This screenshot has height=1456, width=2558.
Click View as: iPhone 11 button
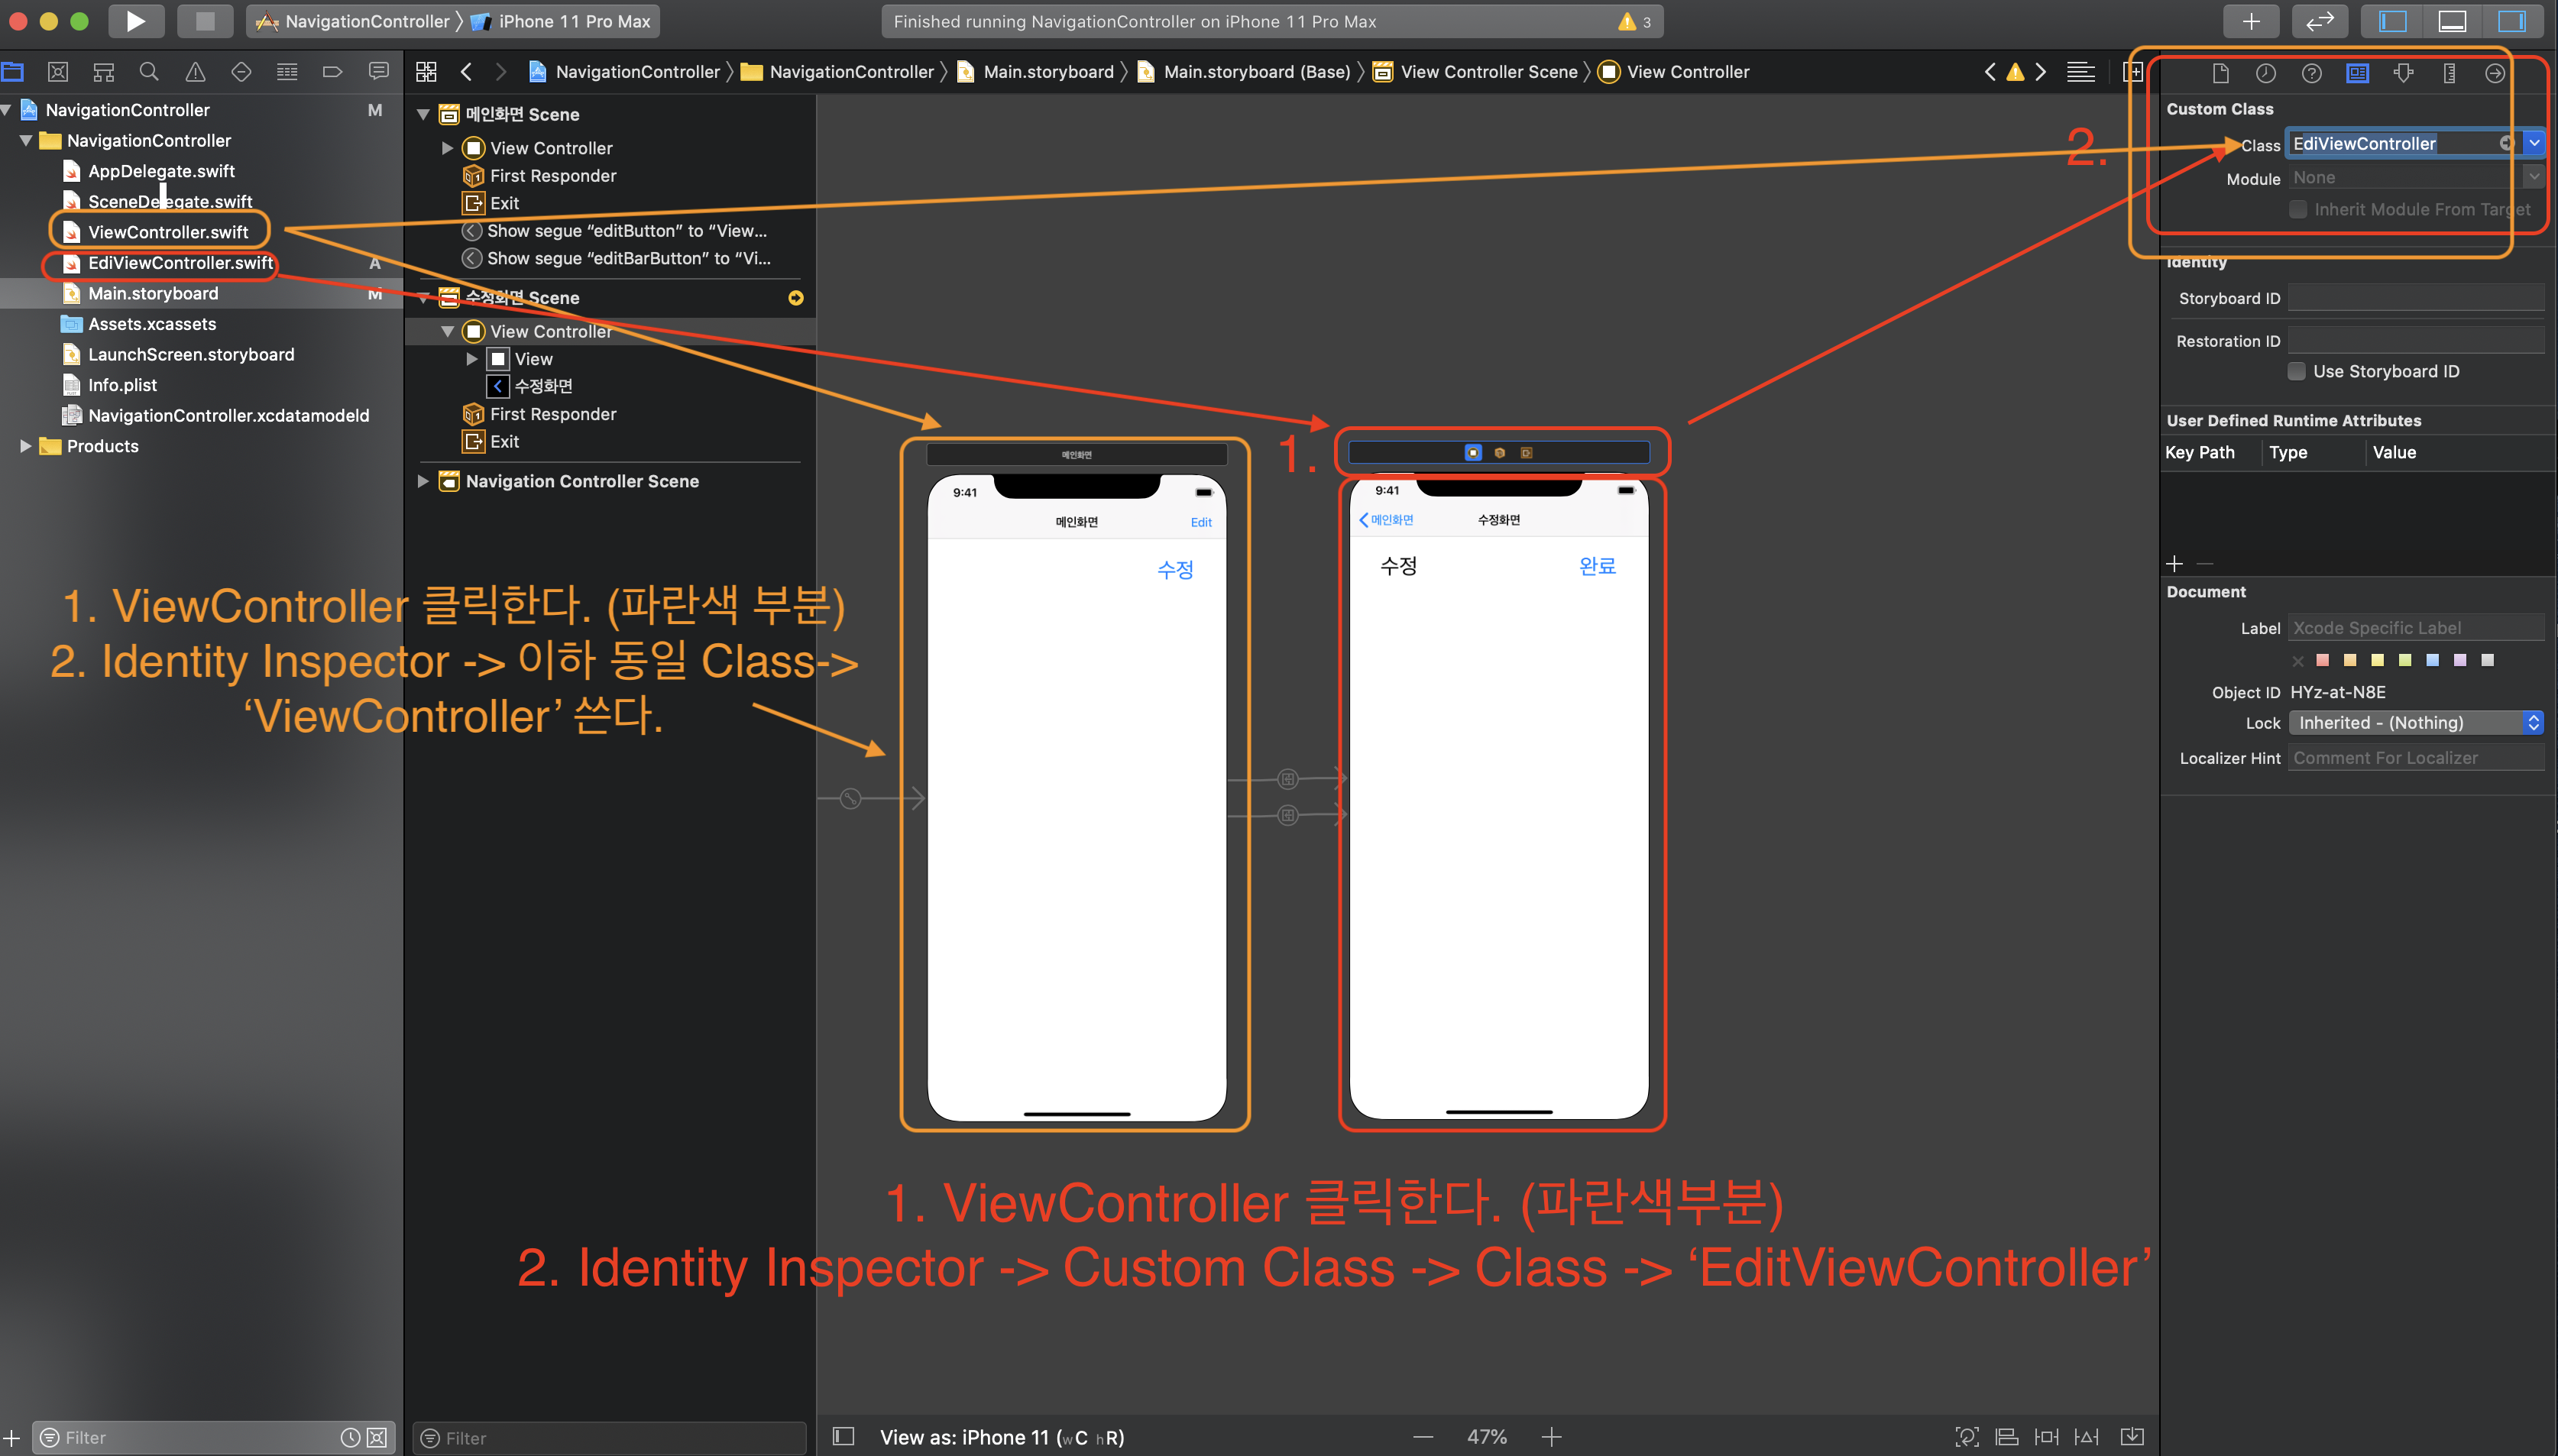(x=1001, y=1437)
